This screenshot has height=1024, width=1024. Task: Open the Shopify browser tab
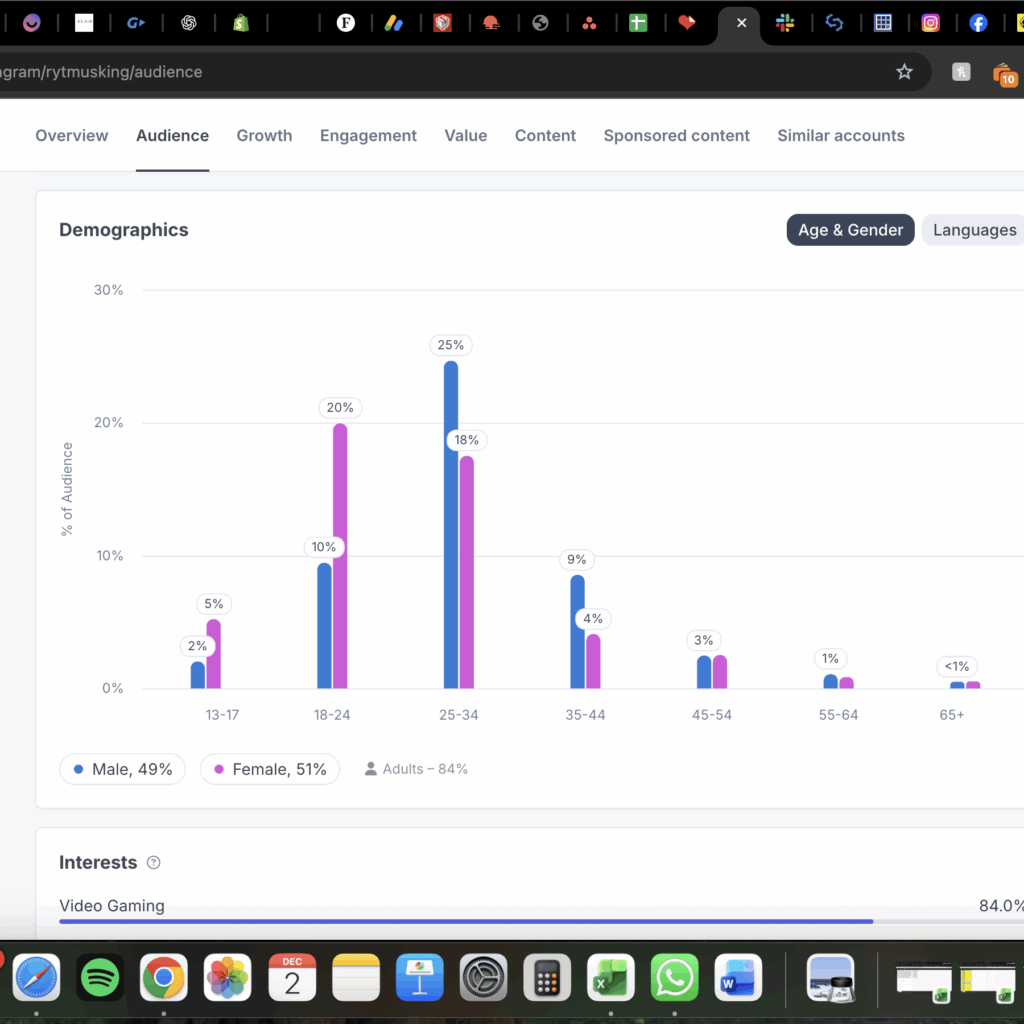(x=240, y=23)
